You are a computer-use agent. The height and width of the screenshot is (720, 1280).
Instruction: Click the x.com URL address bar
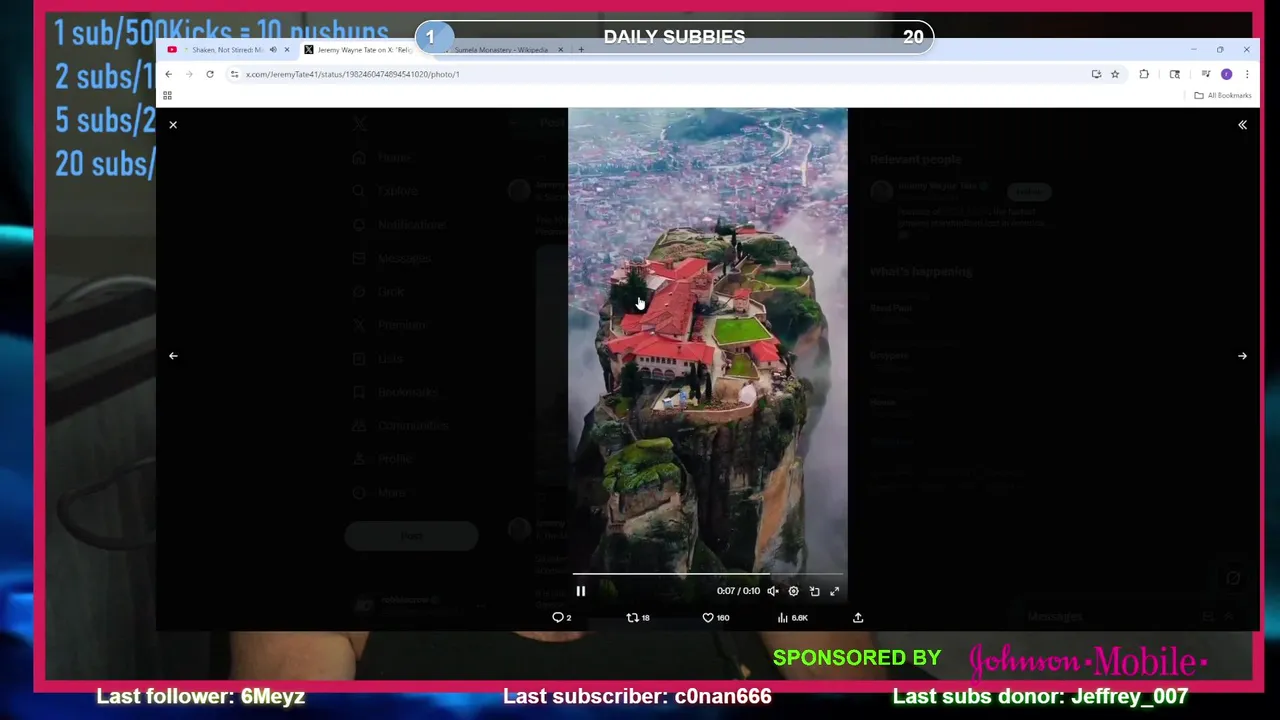(x=660, y=74)
